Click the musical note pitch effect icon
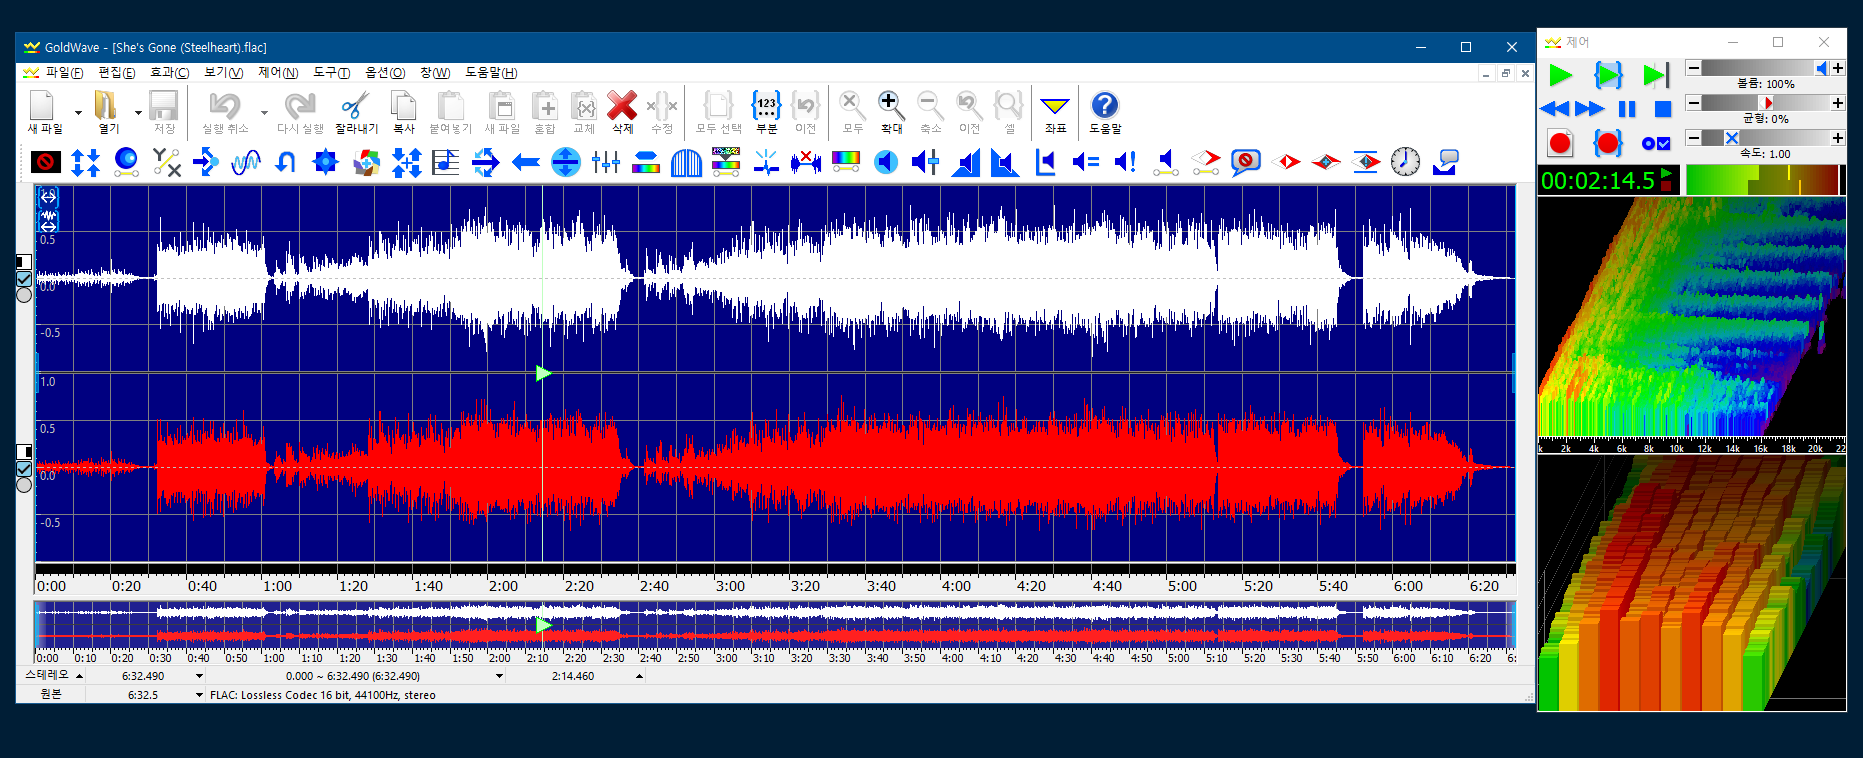The width and height of the screenshot is (1863, 758). pyautogui.click(x=446, y=162)
